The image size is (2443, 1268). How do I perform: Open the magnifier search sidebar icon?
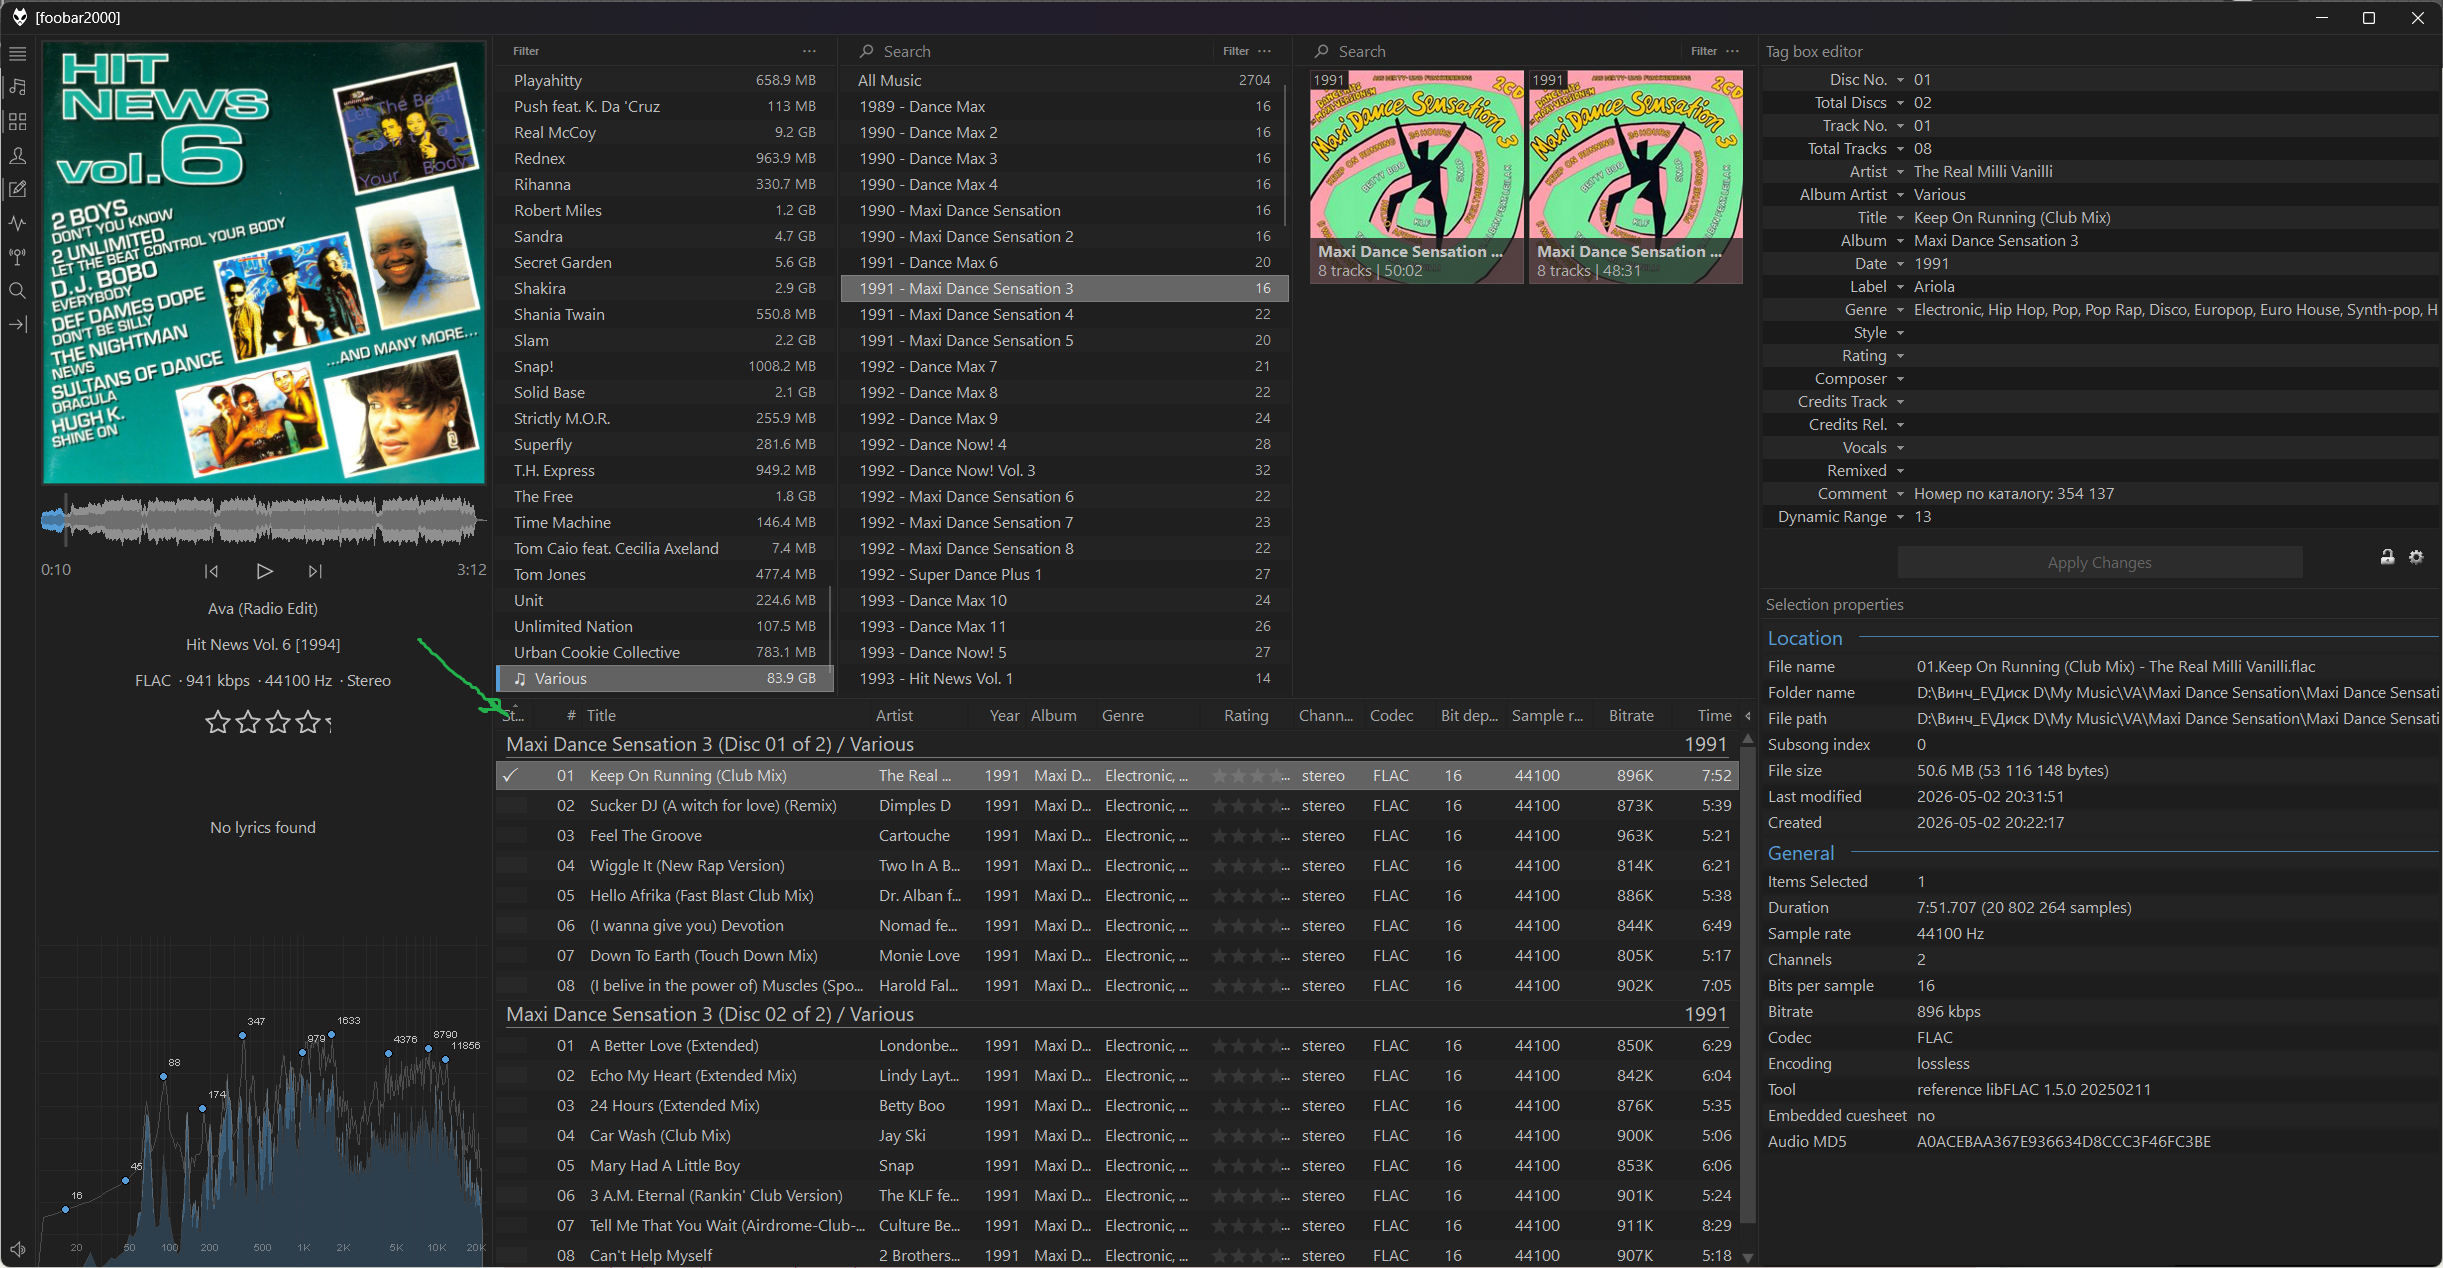(18, 291)
